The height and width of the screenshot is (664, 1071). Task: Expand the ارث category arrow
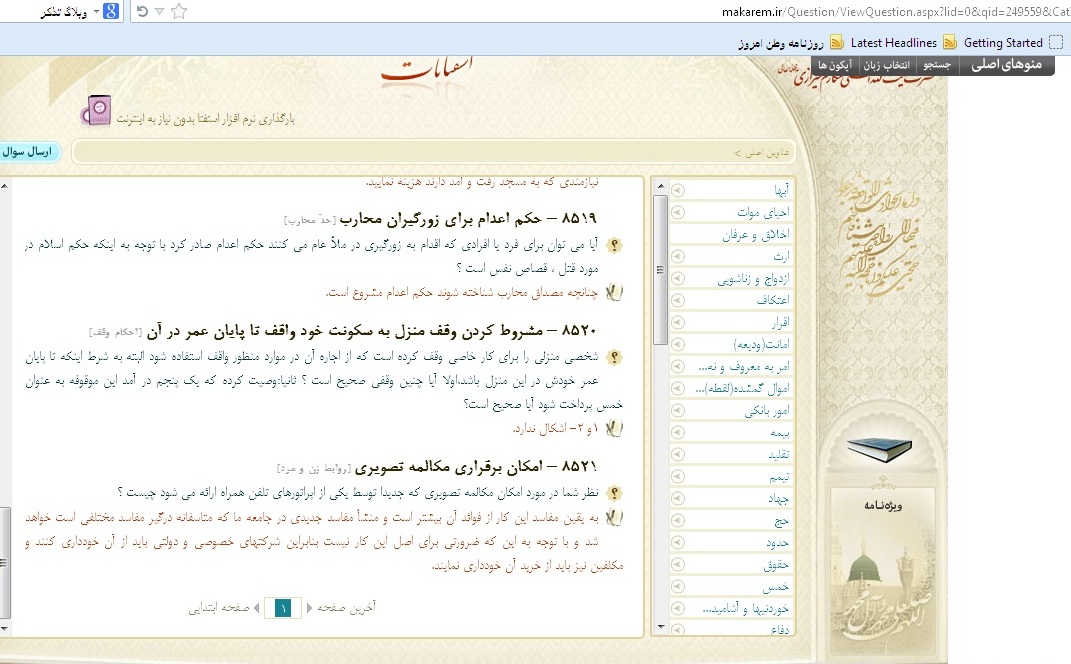(678, 256)
